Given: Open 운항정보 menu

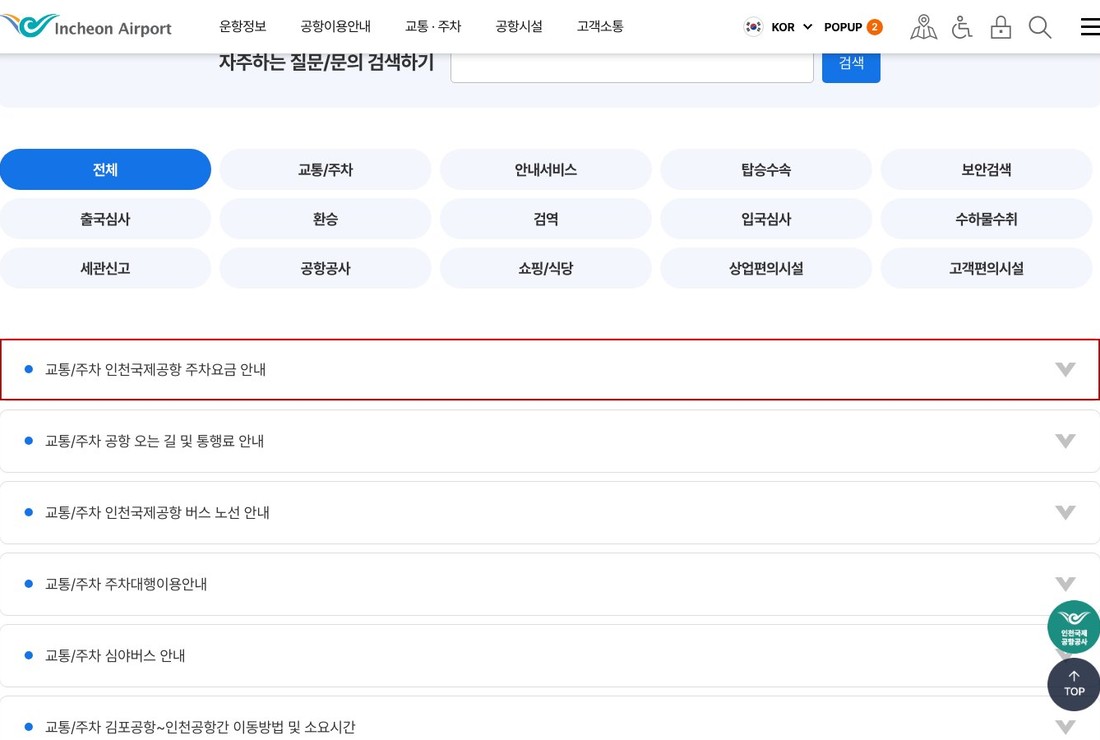Looking at the screenshot, I should [243, 27].
